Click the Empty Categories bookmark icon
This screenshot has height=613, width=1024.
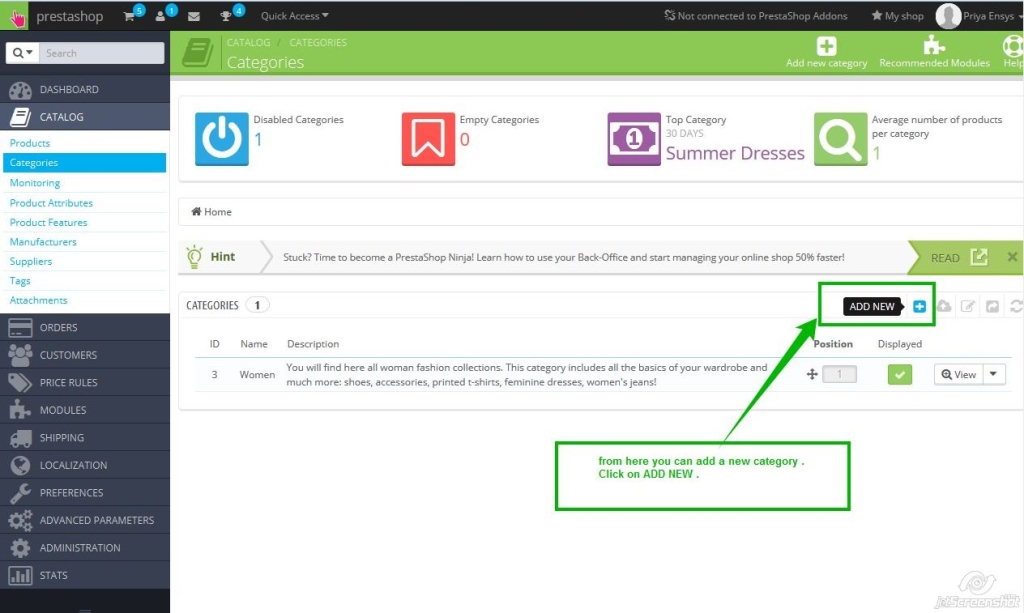(428, 138)
